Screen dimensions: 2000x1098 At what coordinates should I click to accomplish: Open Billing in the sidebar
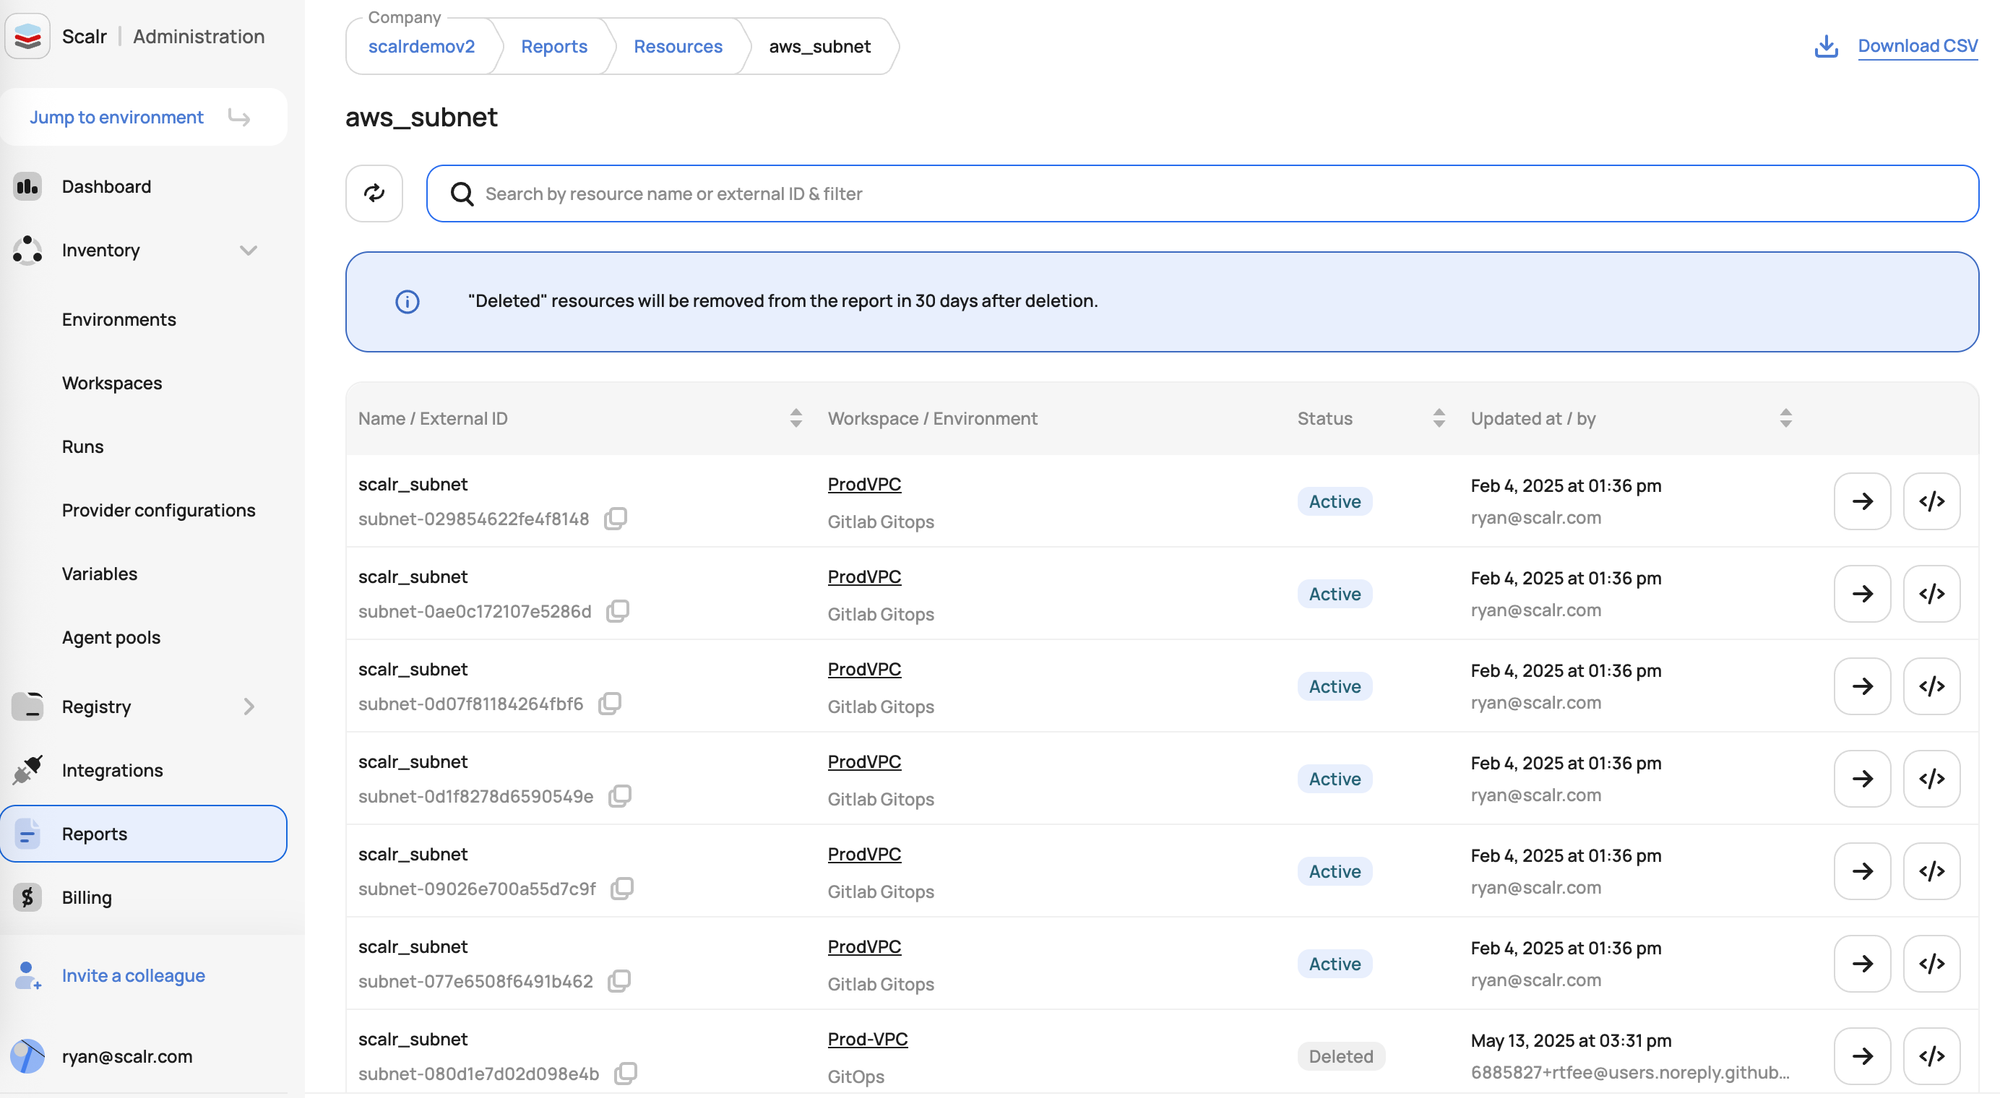(x=87, y=897)
